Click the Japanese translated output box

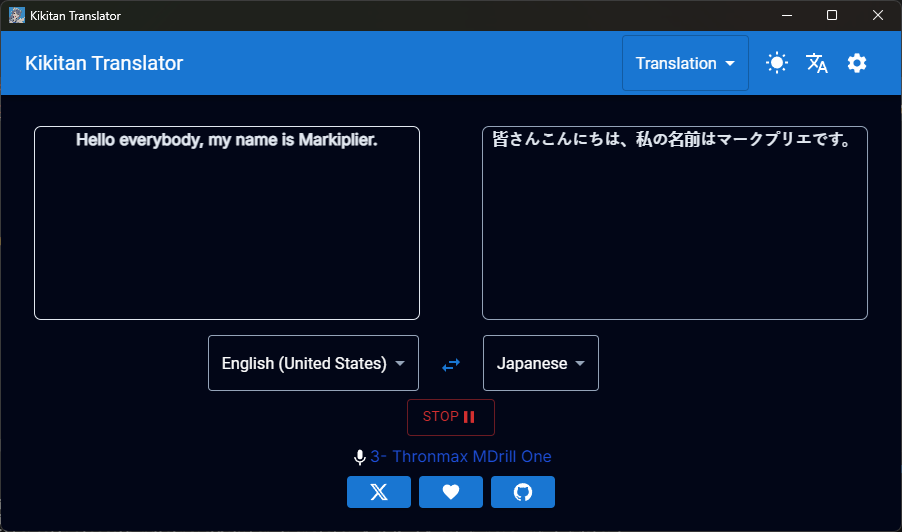pos(675,223)
